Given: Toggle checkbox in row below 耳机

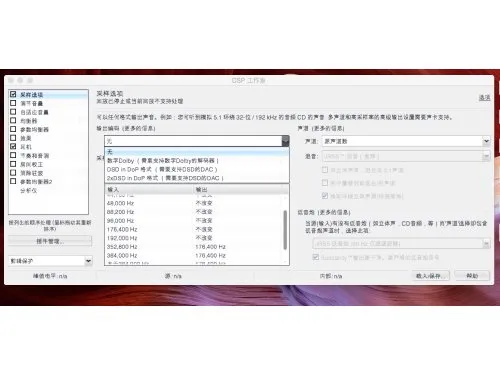Looking at the screenshot, I should click(13, 155).
